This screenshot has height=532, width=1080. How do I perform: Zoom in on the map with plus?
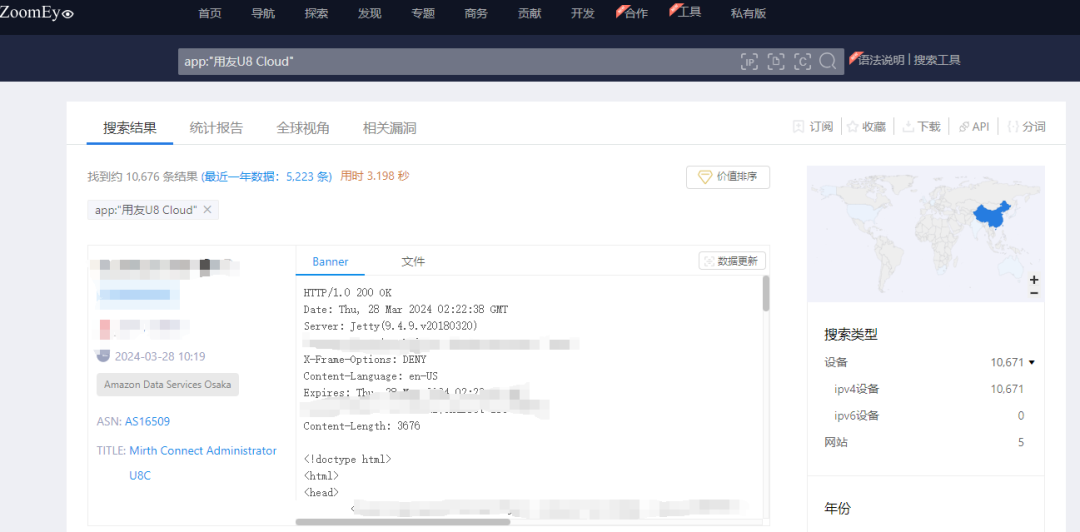click(1034, 280)
